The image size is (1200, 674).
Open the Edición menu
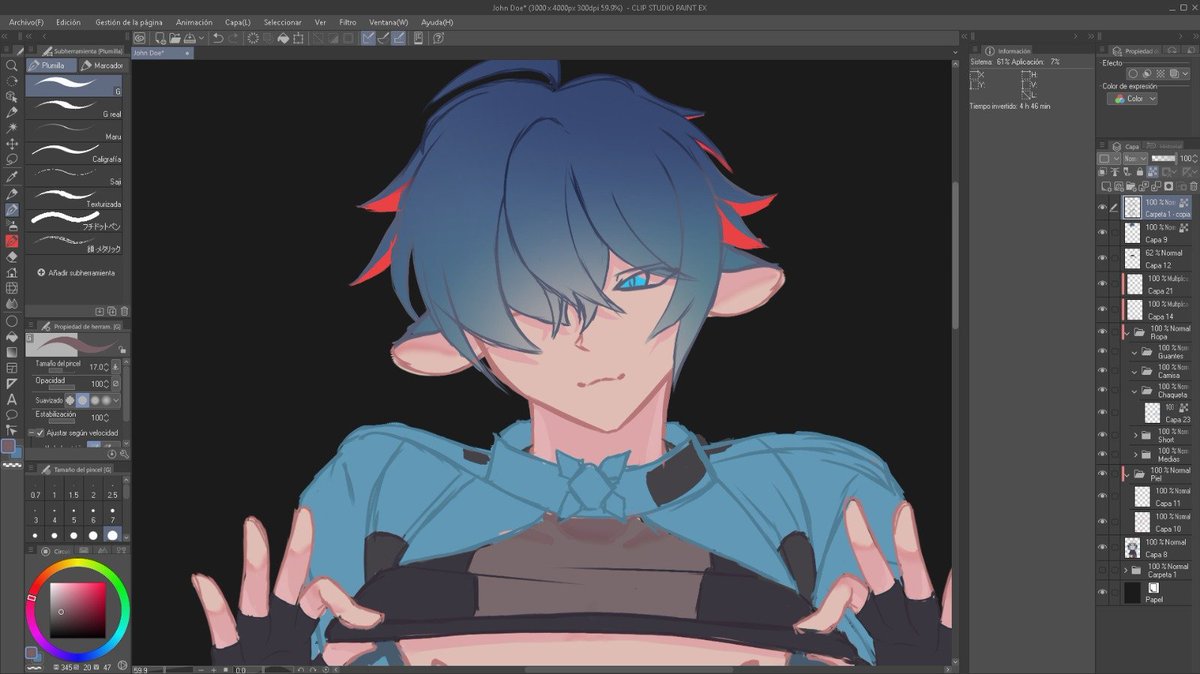coord(69,21)
